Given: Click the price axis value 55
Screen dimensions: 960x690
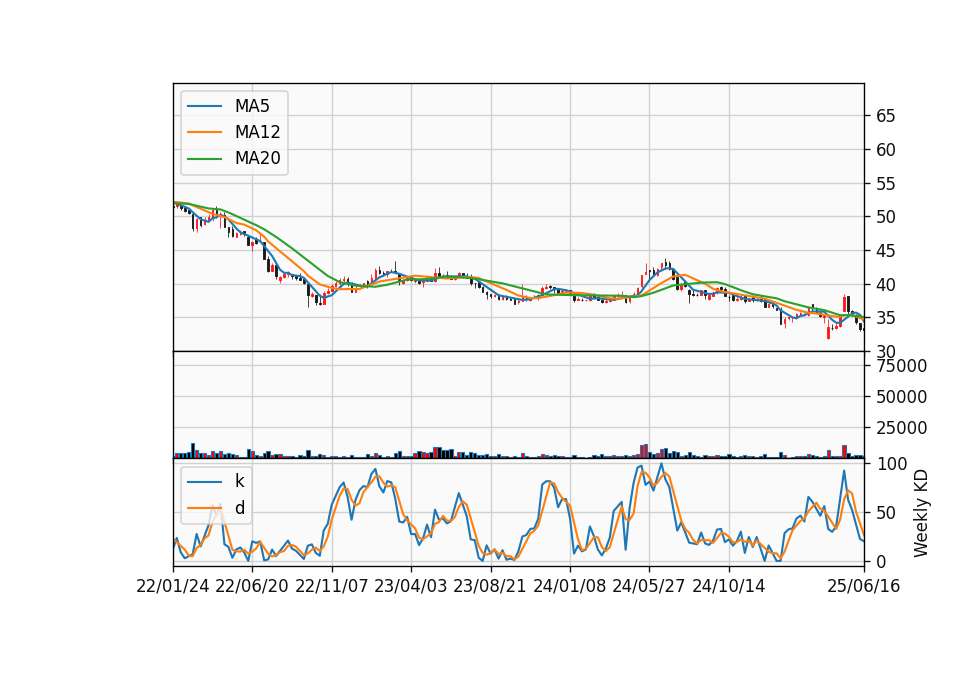Looking at the screenshot, I should tap(885, 184).
